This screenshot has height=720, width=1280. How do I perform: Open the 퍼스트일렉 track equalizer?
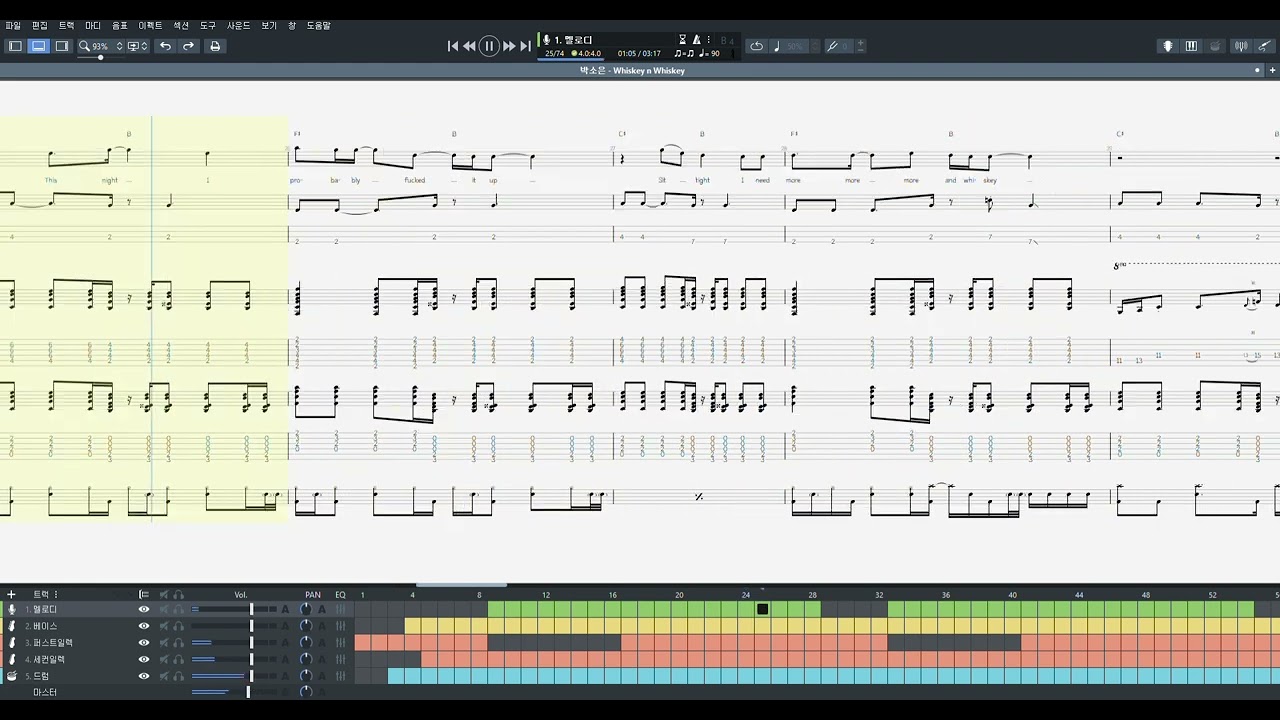coord(341,643)
